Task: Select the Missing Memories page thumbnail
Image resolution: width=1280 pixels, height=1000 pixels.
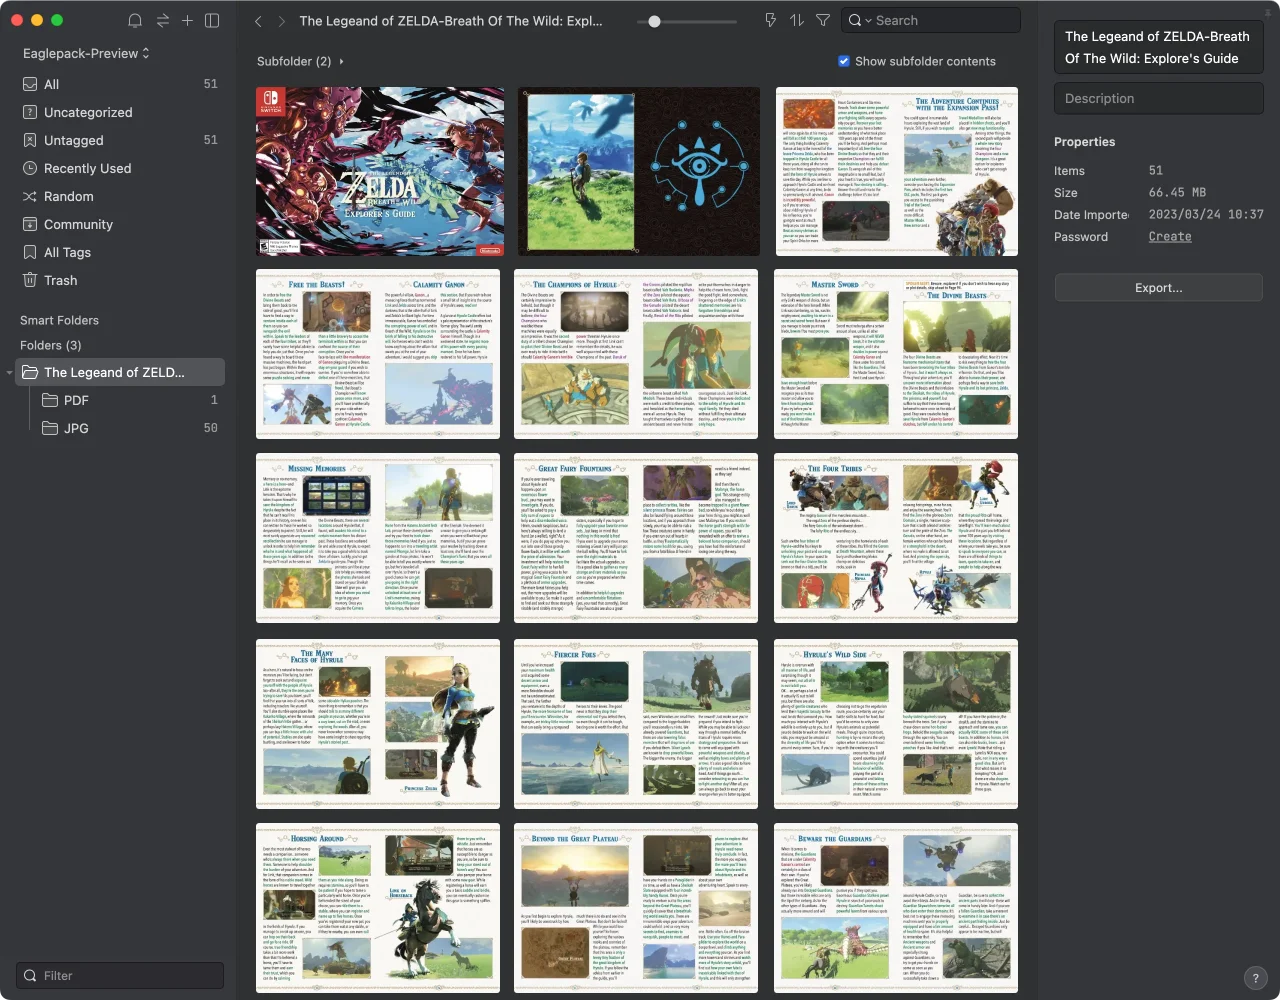Action: [378, 538]
